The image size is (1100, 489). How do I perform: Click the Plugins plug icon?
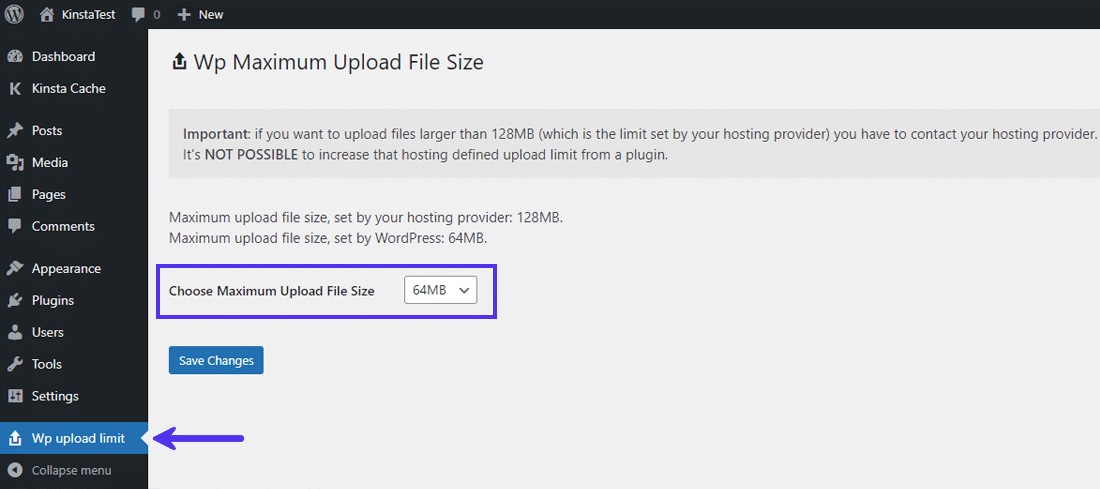point(15,301)
